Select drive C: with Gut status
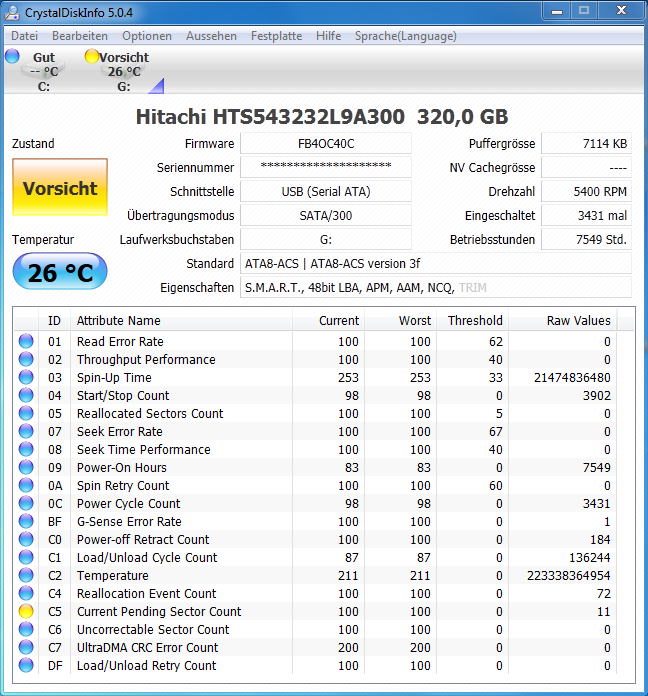 click(x=44, y=71)
